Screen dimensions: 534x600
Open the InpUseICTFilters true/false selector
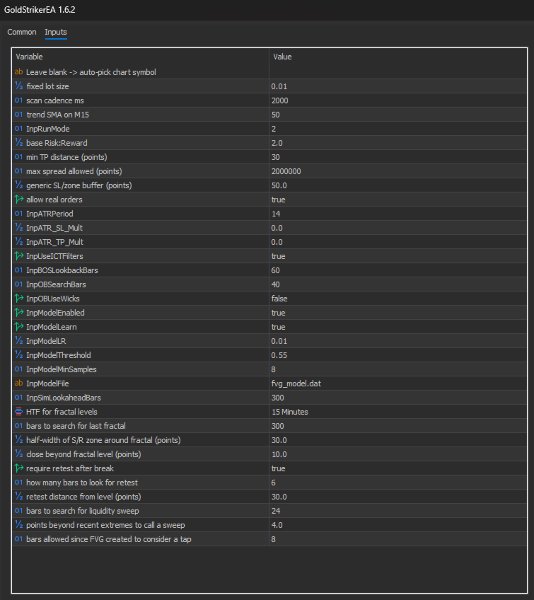[398, 256]
